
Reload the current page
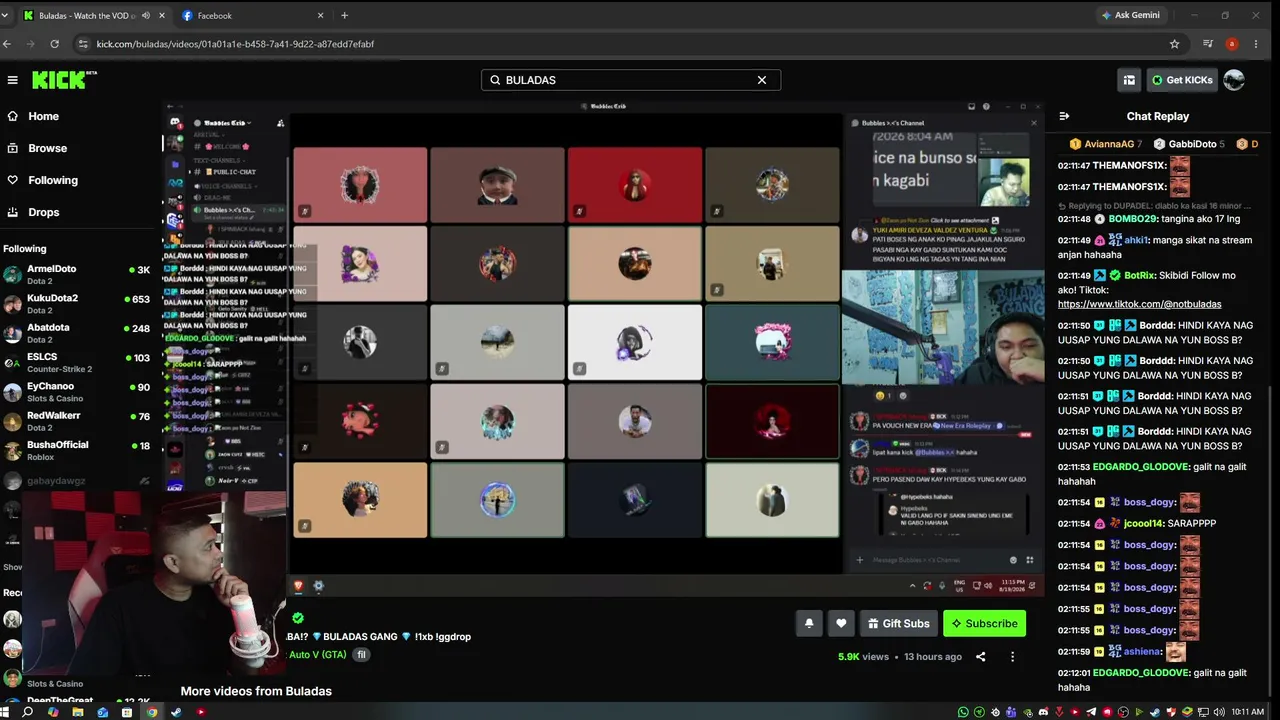(x=54, y=44)
